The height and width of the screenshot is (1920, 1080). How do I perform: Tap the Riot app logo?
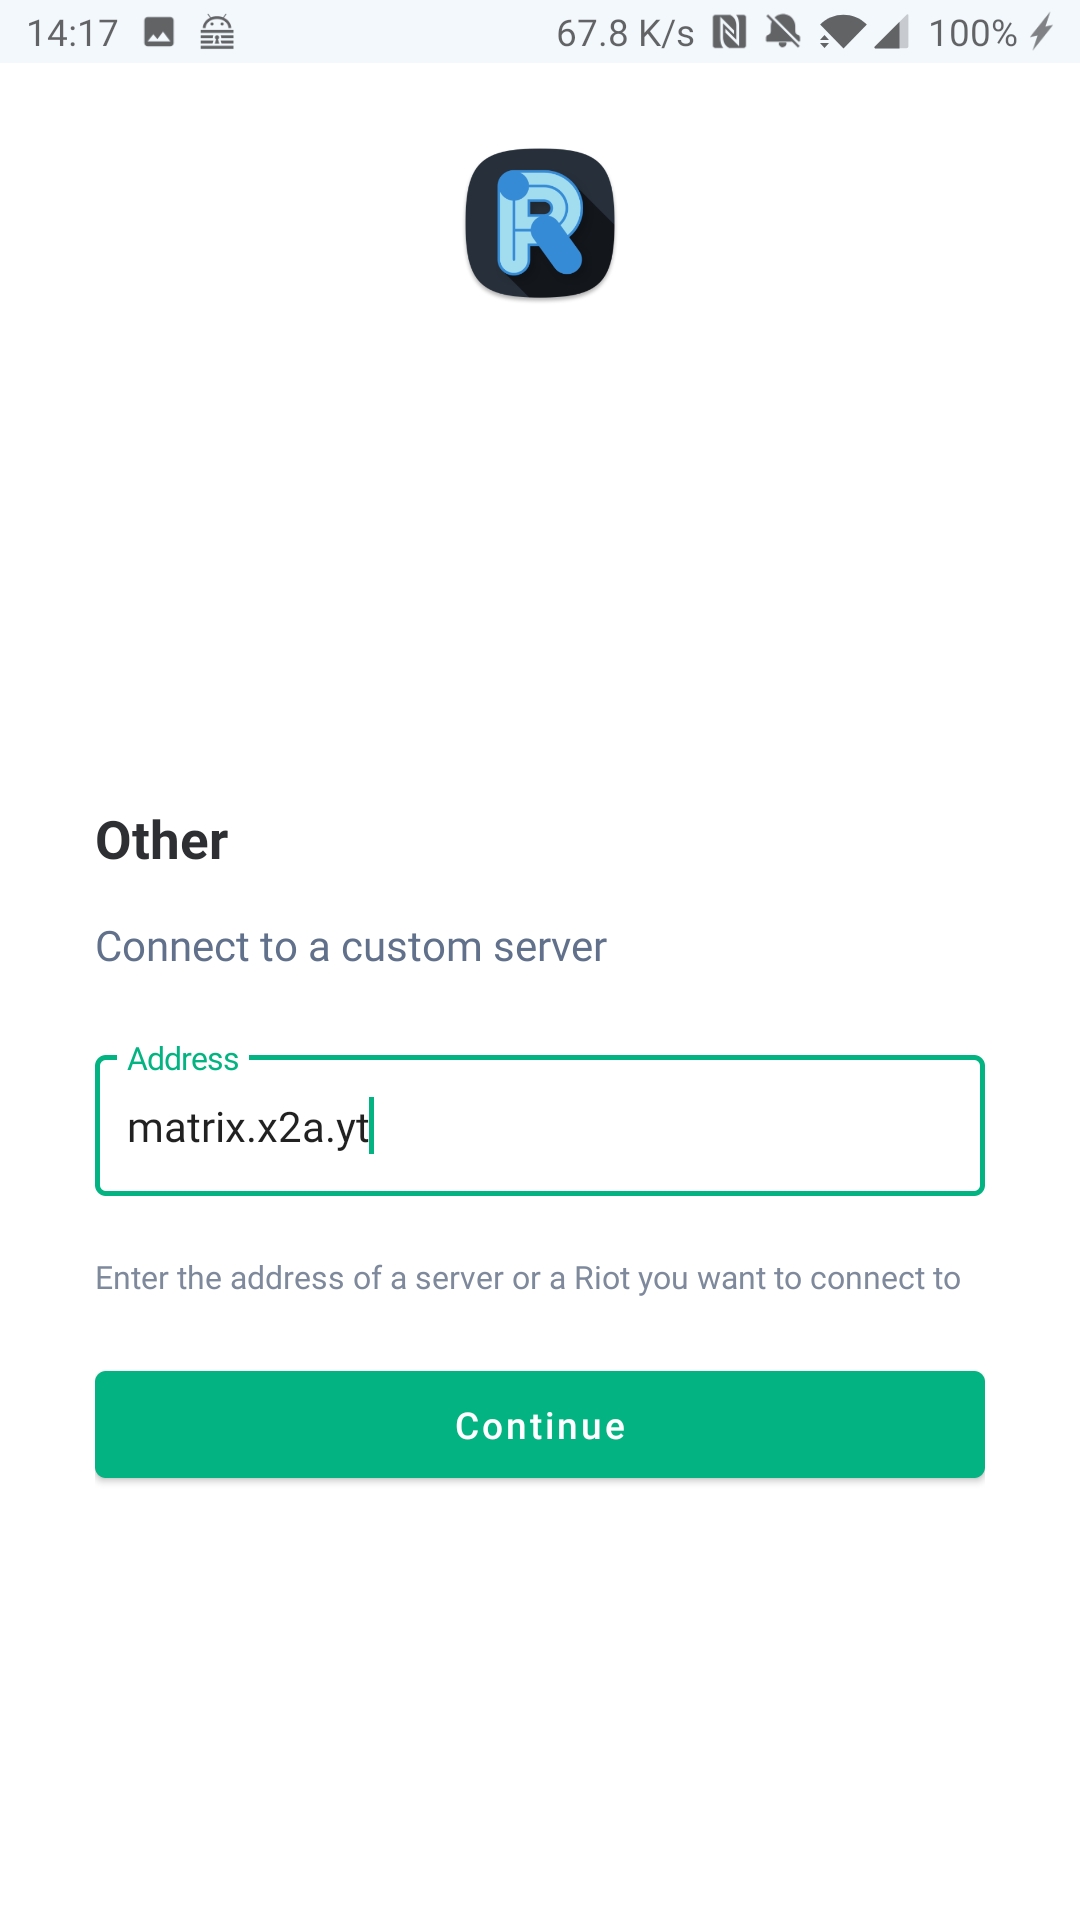pyautogui.click(x=540, y=223)
